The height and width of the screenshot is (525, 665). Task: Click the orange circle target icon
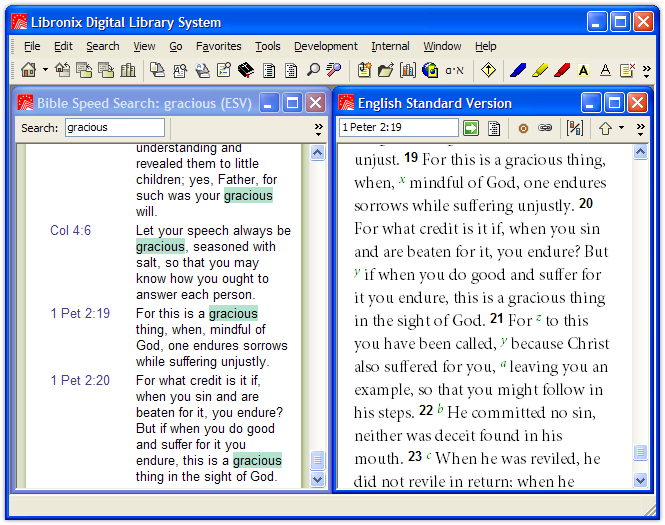click(x=523, y=128)
